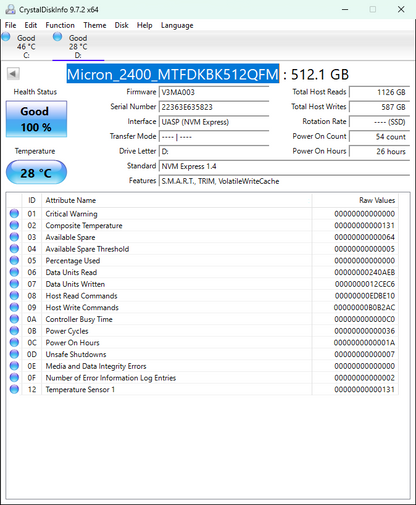Select the Data Units Read attribute name
416x505 pixels.
[71, 272]
